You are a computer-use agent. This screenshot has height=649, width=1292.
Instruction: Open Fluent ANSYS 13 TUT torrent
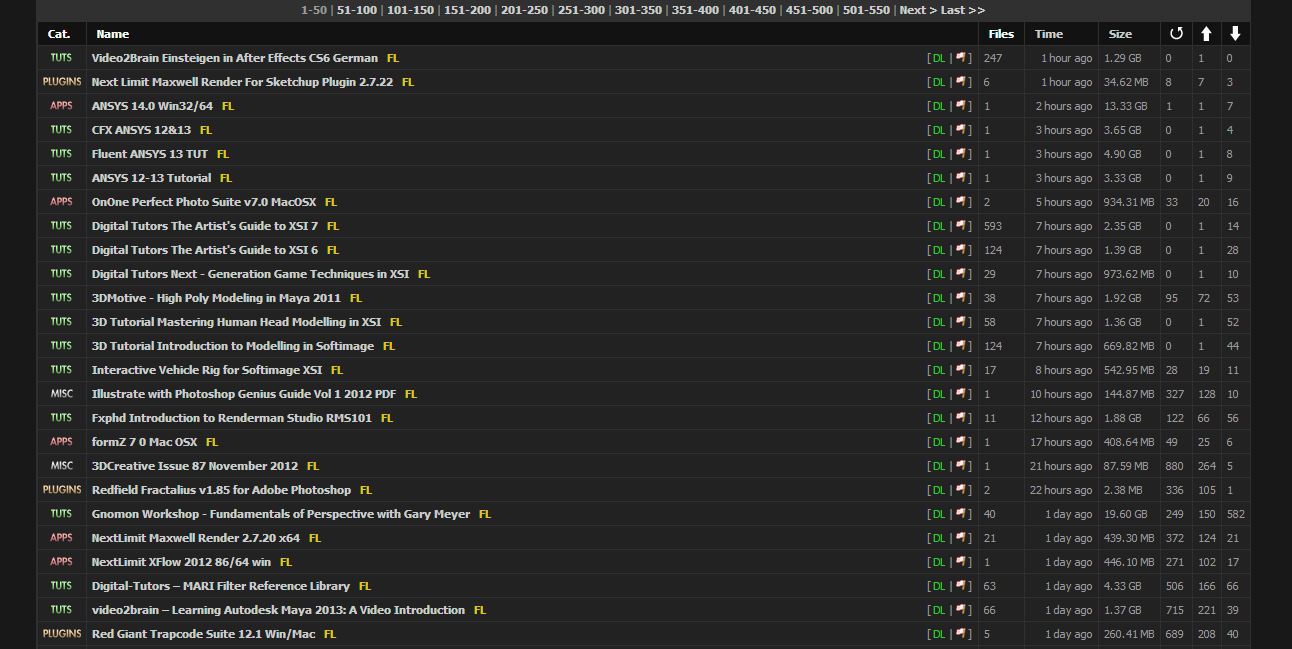pyautogui.click(x=150, y=154)
